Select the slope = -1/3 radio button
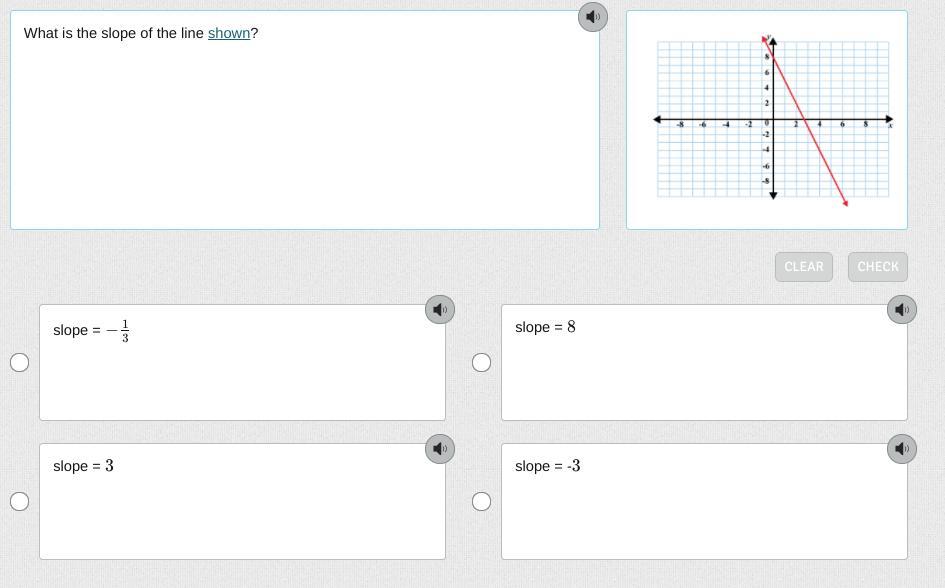The width and height of the screenshot is (945, 588). (x=20, y=362)
